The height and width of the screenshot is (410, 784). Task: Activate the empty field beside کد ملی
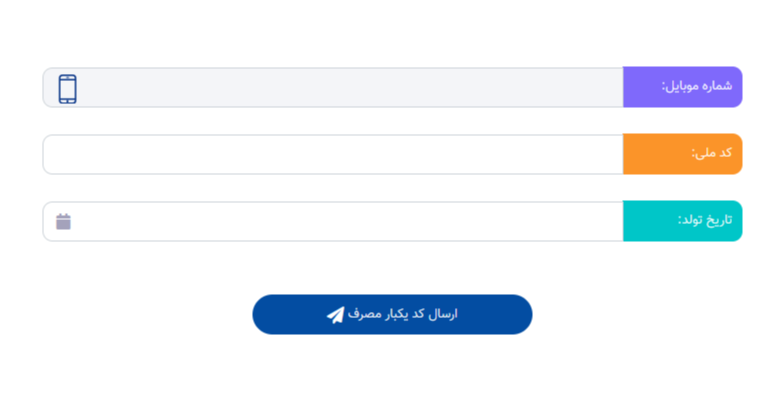[x=332, y=154]
